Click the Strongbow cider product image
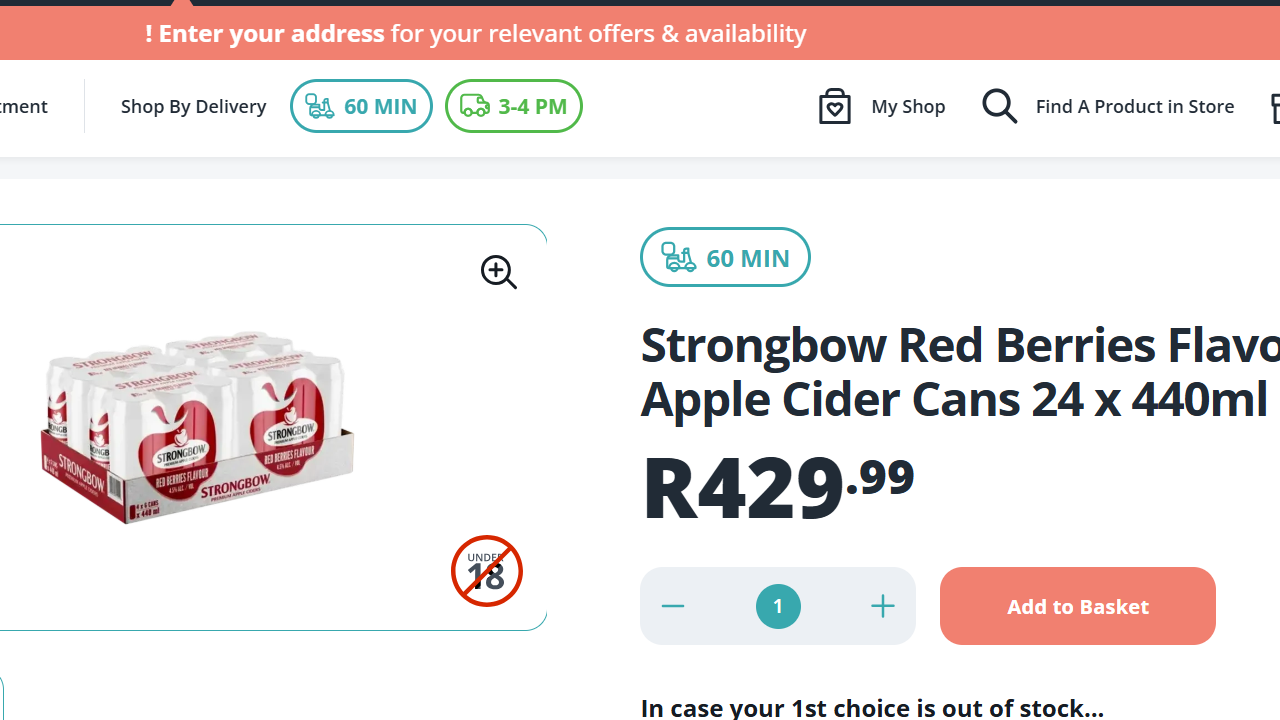Image resolution: width=1280 pixels, height=720 pixels. (x=198, y=428)
